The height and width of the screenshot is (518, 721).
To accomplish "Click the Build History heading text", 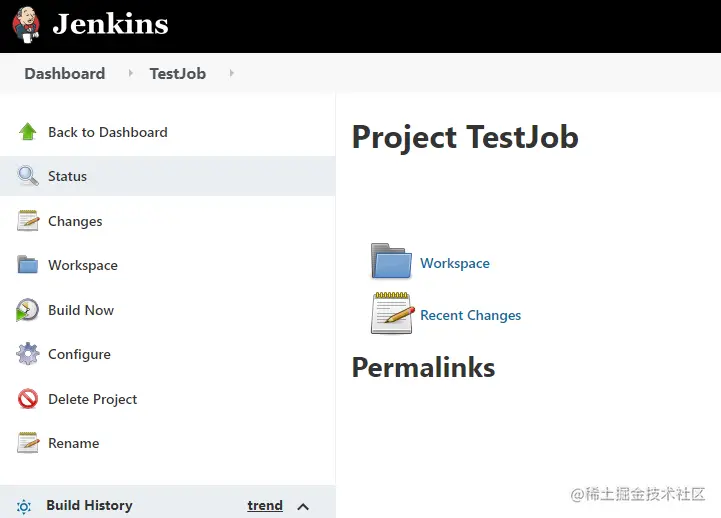I will (89, 505).
